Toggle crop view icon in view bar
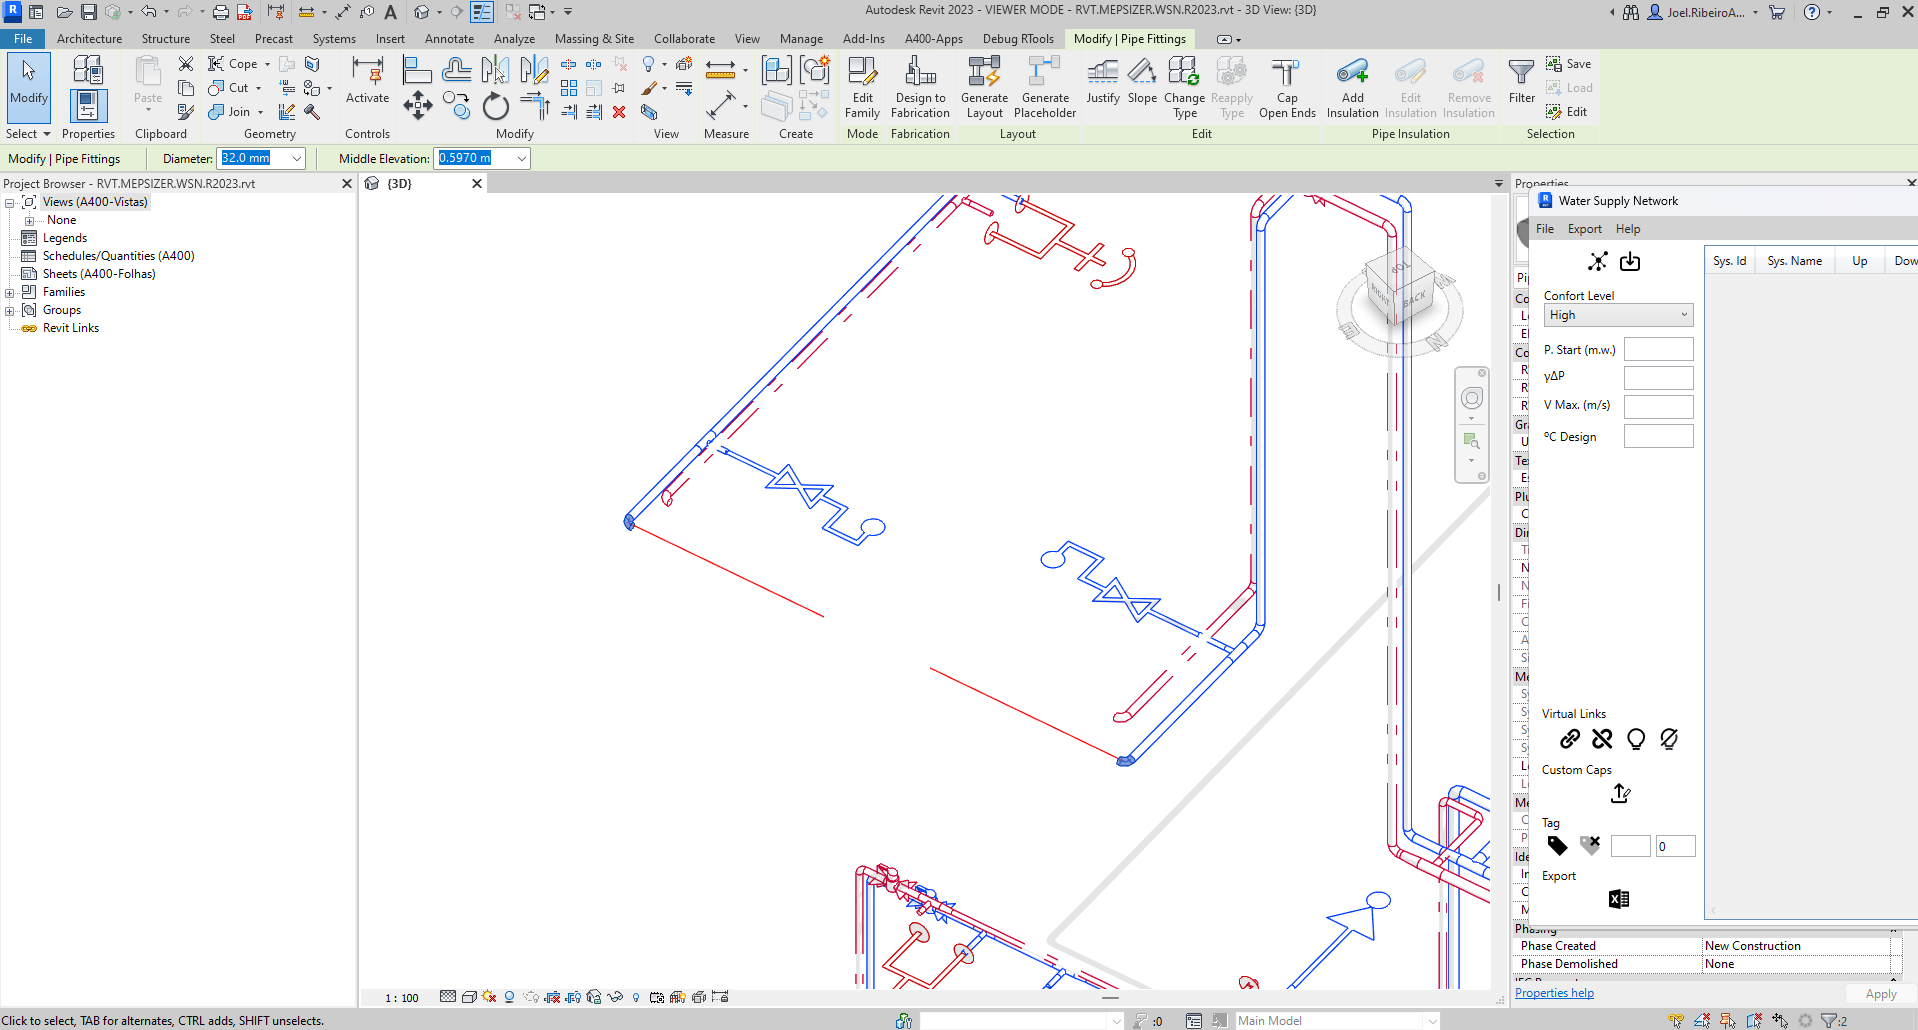1918x1030 pixels. pyautogui.click(x=552, y=997)
